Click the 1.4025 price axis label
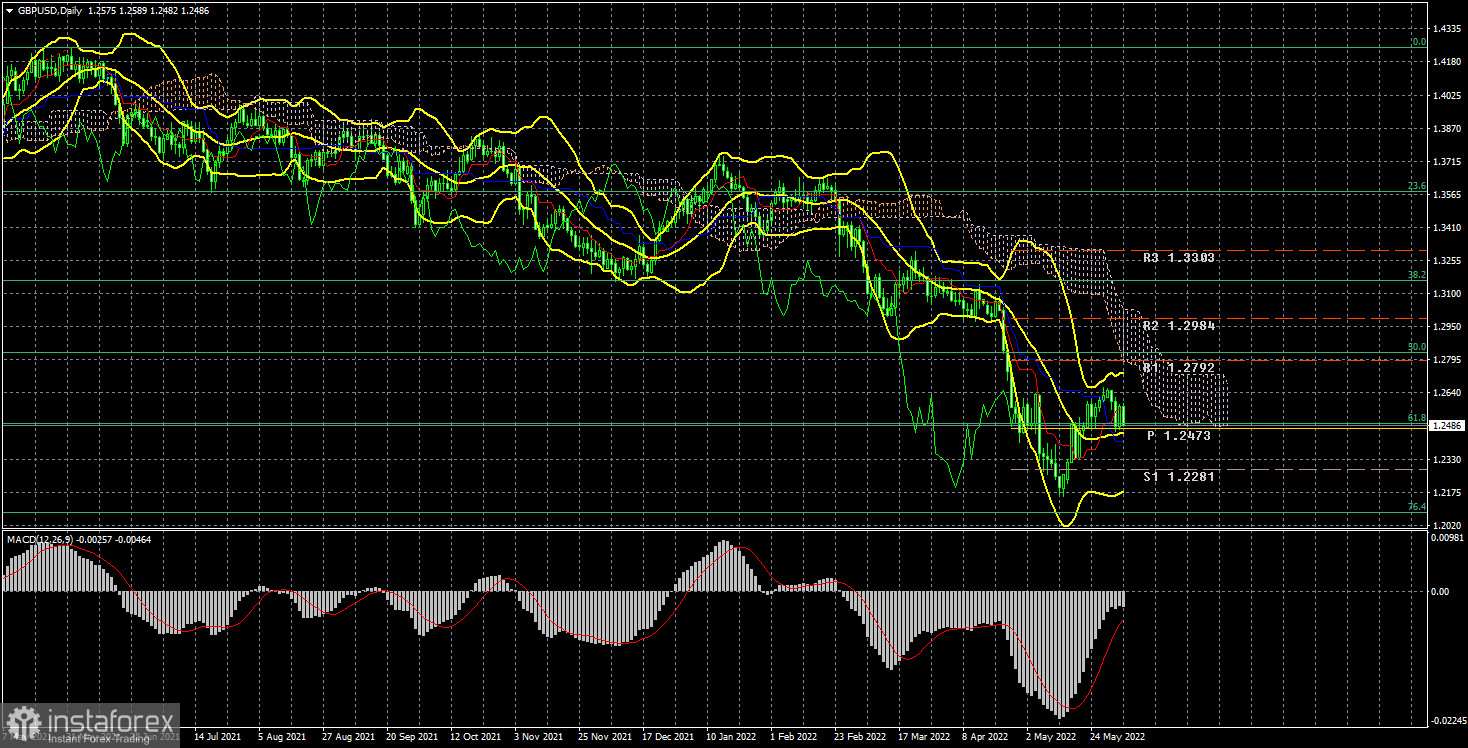This screenshot has height=748, width=1468. pos(1448,96)
